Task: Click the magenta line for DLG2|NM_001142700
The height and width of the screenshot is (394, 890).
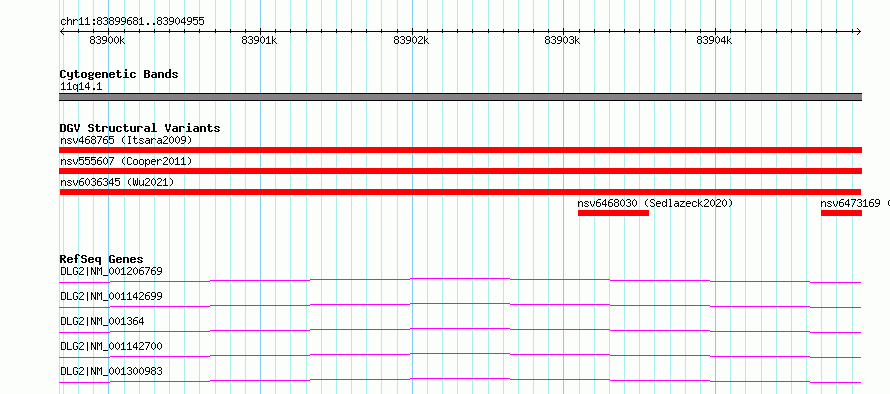Action: (460, 355)
